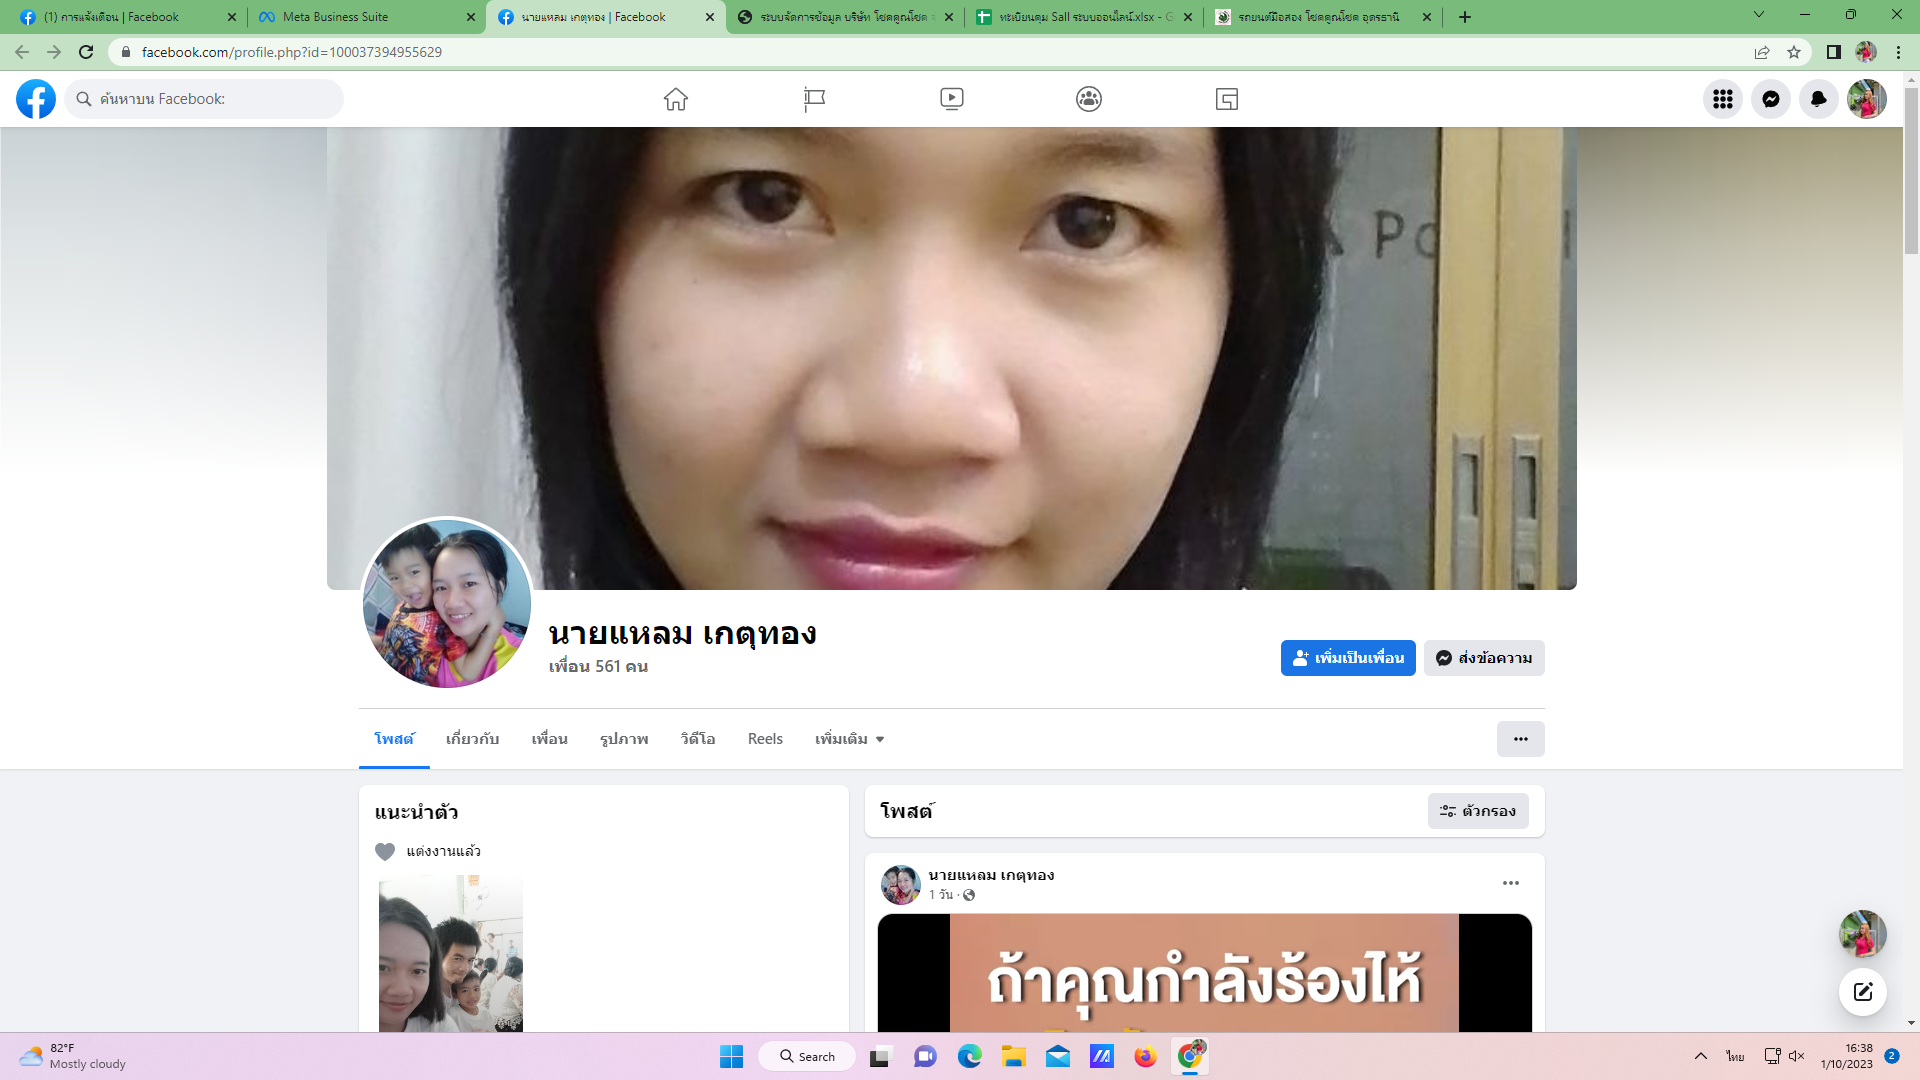
Task: Click the new message compose icon
Action: 1862,992
